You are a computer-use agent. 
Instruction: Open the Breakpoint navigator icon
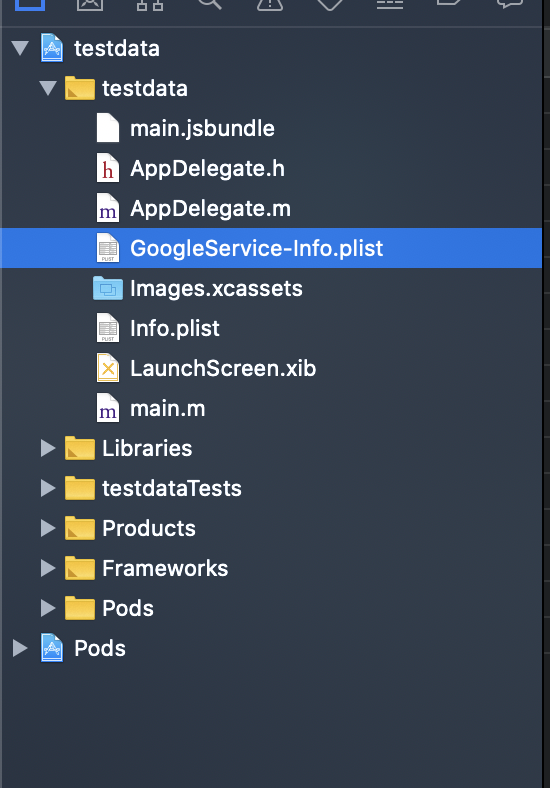[450, 3]
